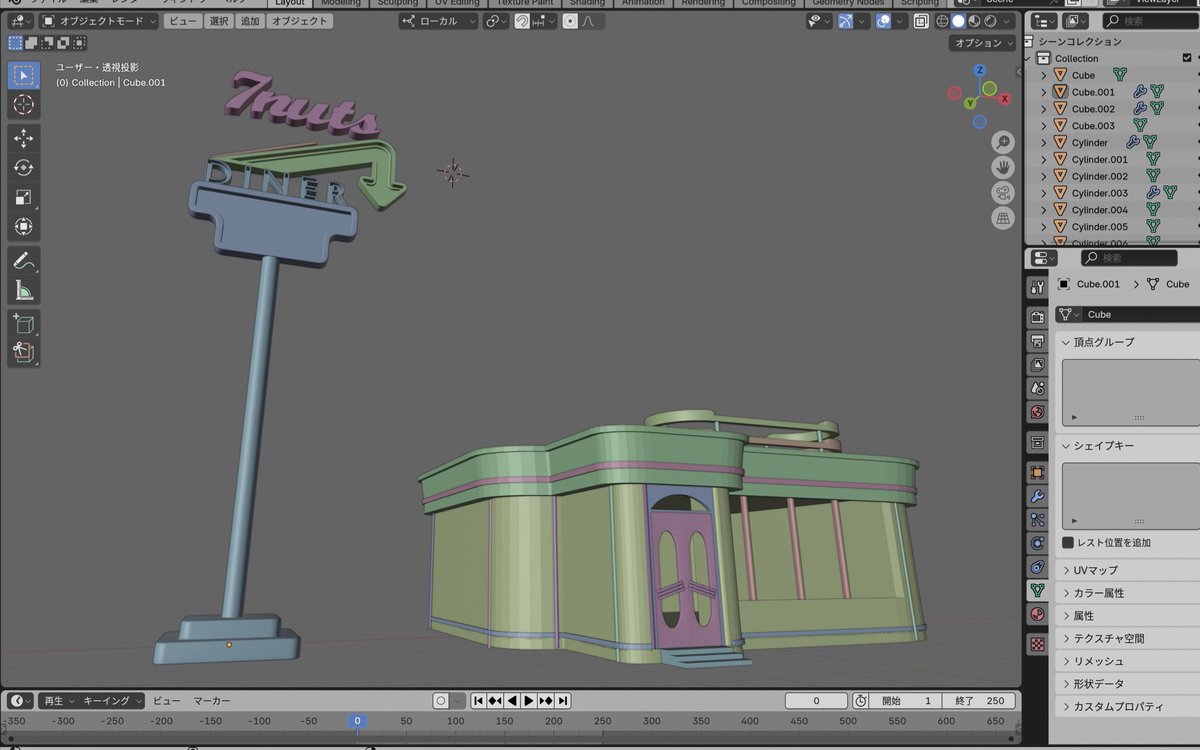Screen dimensions: 1200x750
Task: Enable proportional editing
Action: 570,21
